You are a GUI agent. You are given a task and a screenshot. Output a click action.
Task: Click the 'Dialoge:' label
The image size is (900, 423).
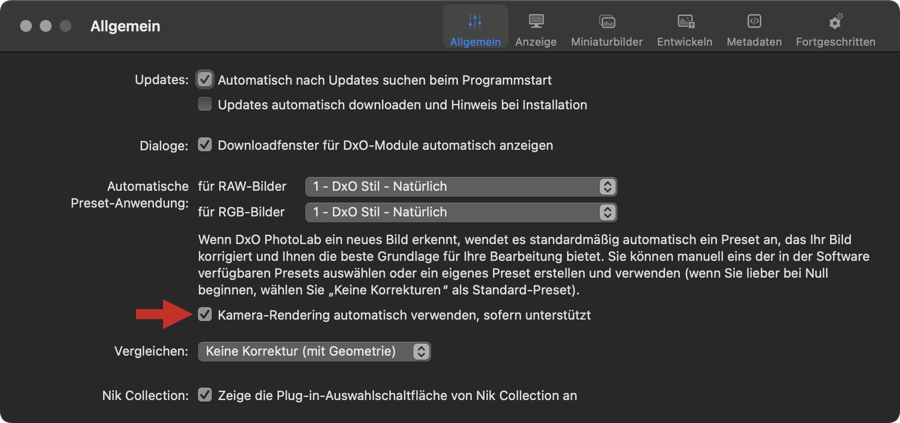tap(164, 145)
